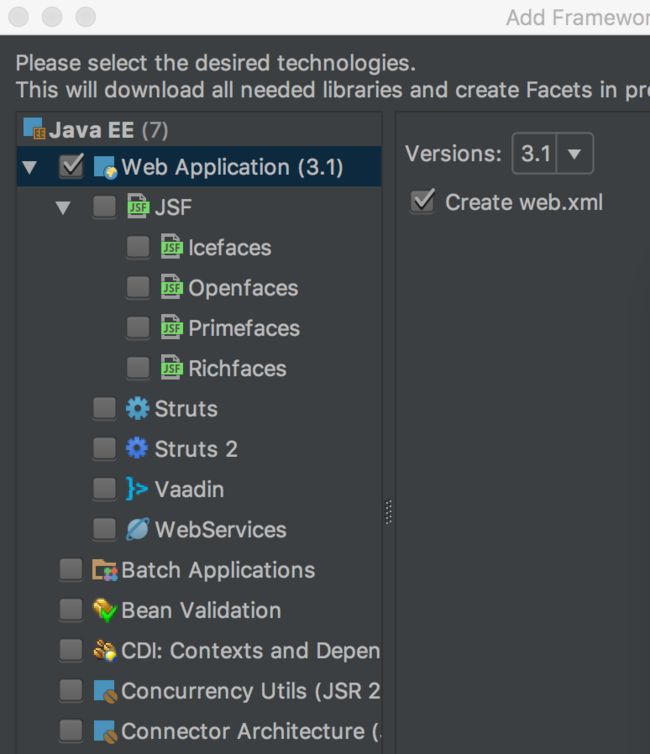Click the WebServices label text
Image resolution: width=650 pixels, height=754 pixels.
pos(221,529)
